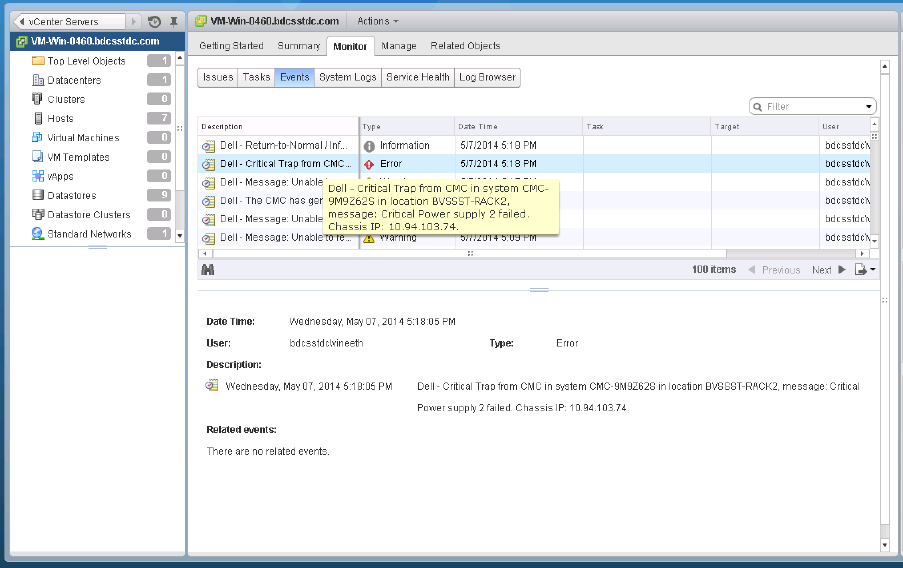Click the Hosts icon
Image resolution: width=903 pixels, height=568 pixels.
pos(38,119)
